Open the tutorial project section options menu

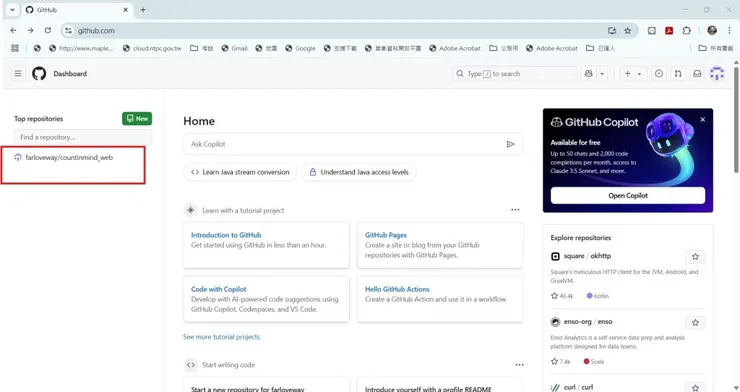515,209
